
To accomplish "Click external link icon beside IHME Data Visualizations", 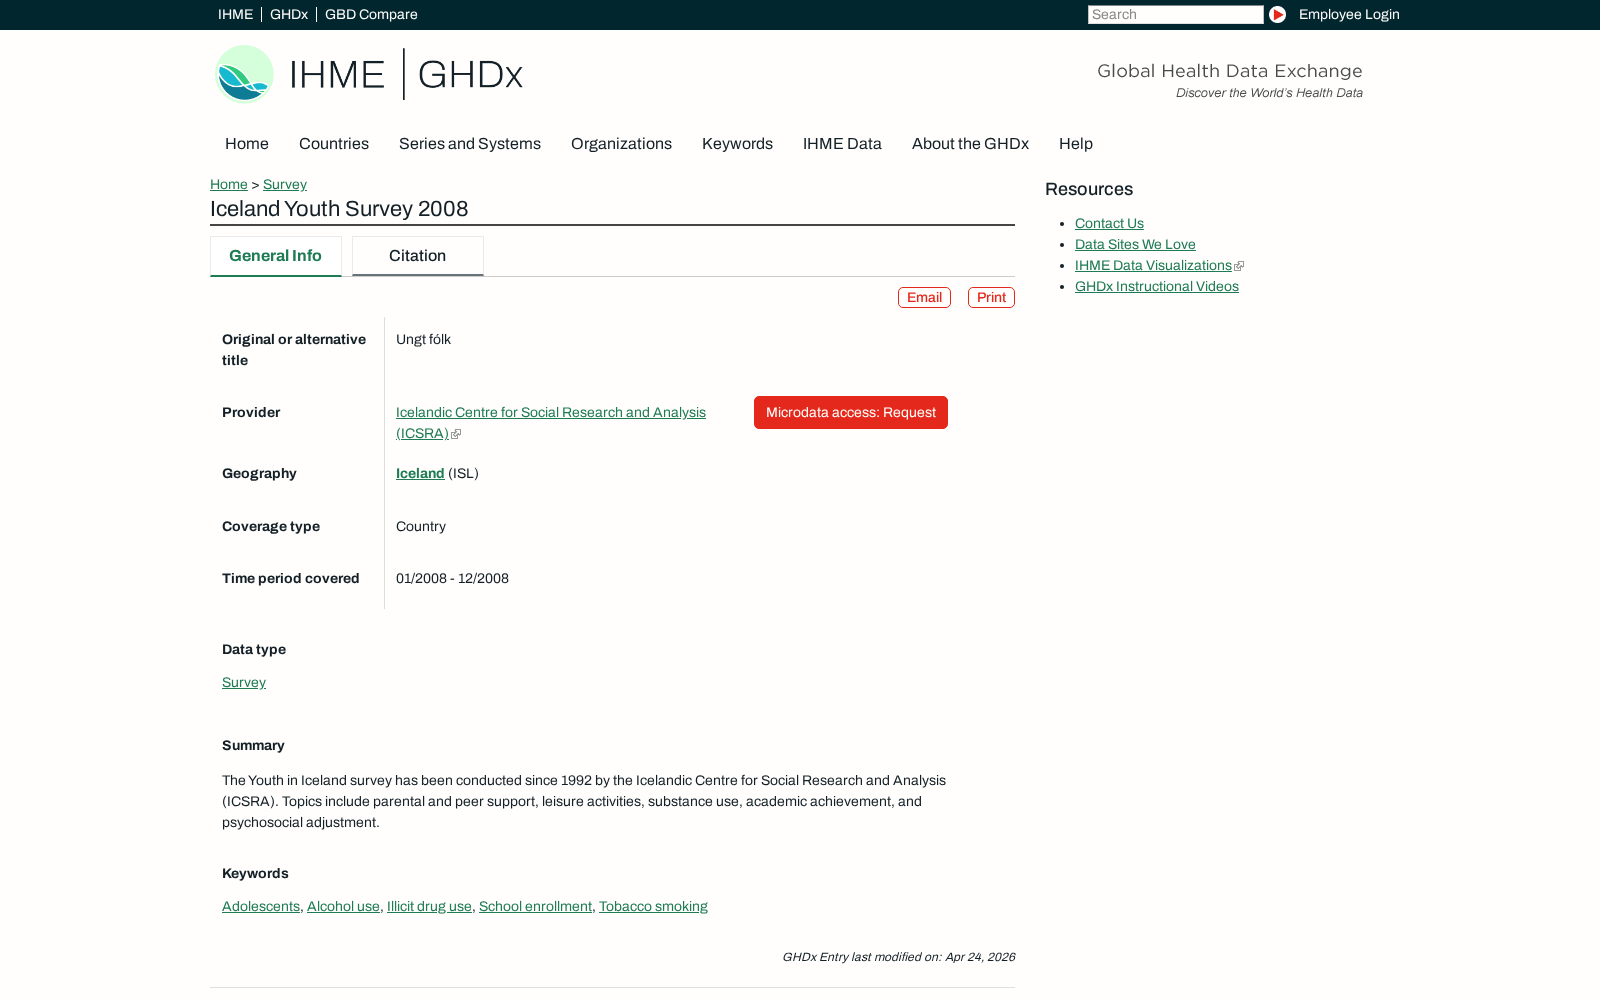I will [x=1239, y=266].
